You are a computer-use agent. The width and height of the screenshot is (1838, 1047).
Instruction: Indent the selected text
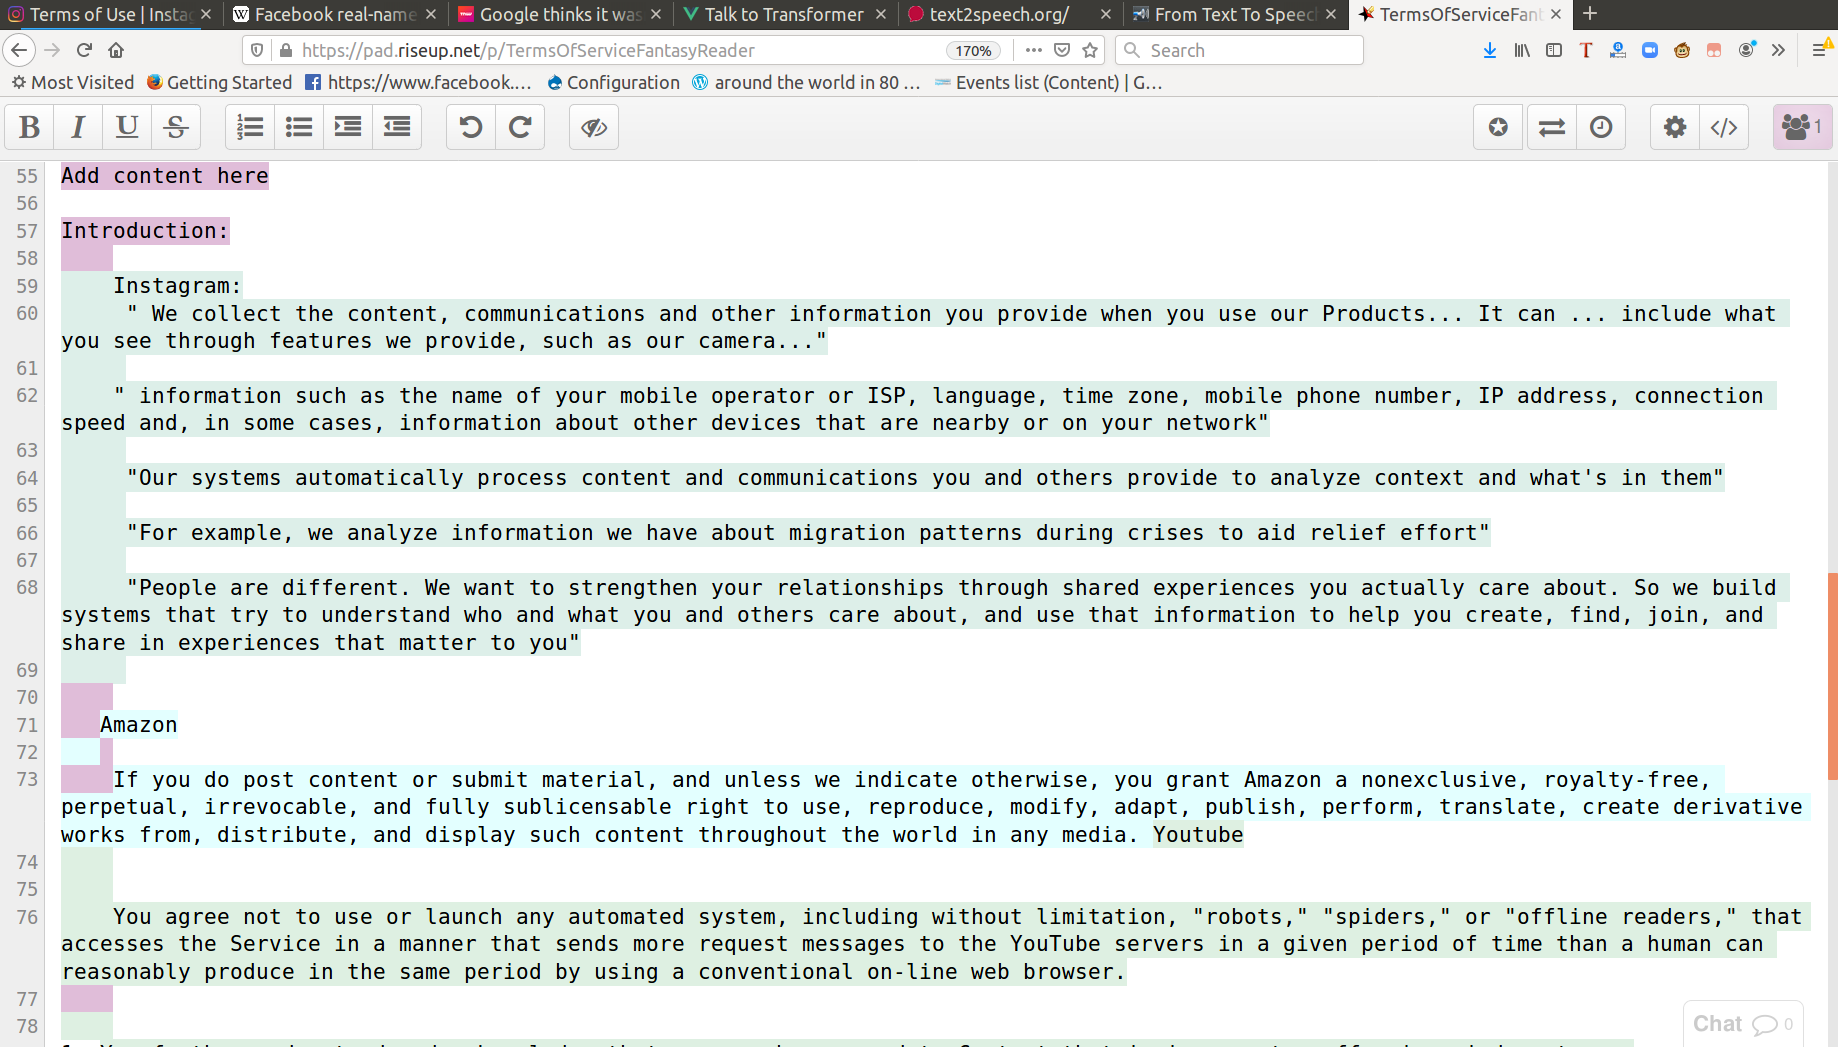348,127
